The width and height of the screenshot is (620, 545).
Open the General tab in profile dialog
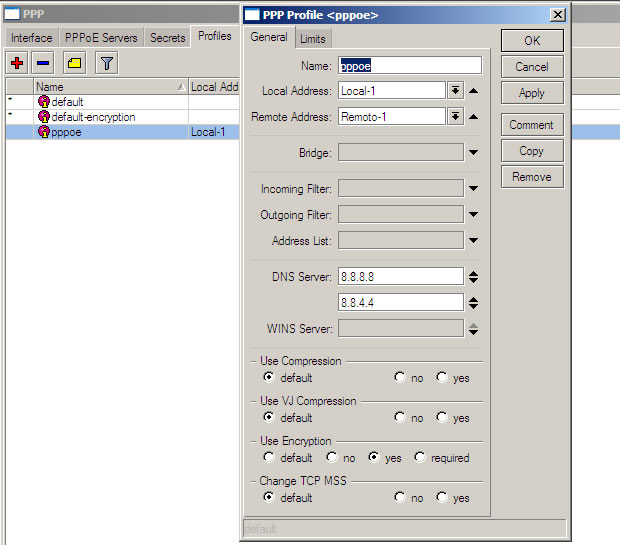pyautogui.click(x=269, y=37)
